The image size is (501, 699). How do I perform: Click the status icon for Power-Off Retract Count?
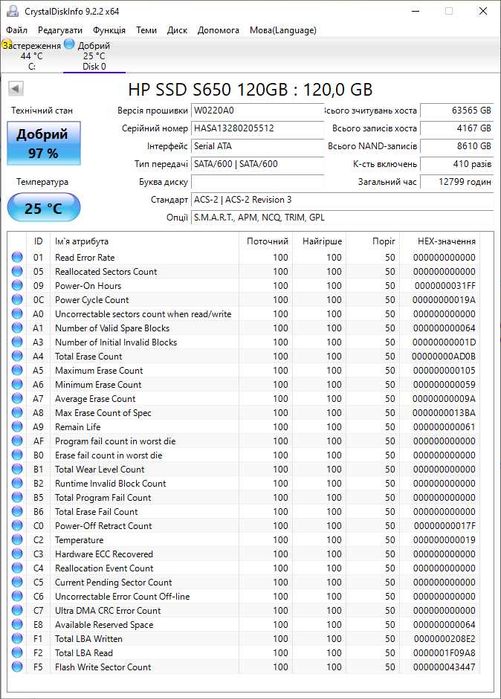click(x=17, y=525)
